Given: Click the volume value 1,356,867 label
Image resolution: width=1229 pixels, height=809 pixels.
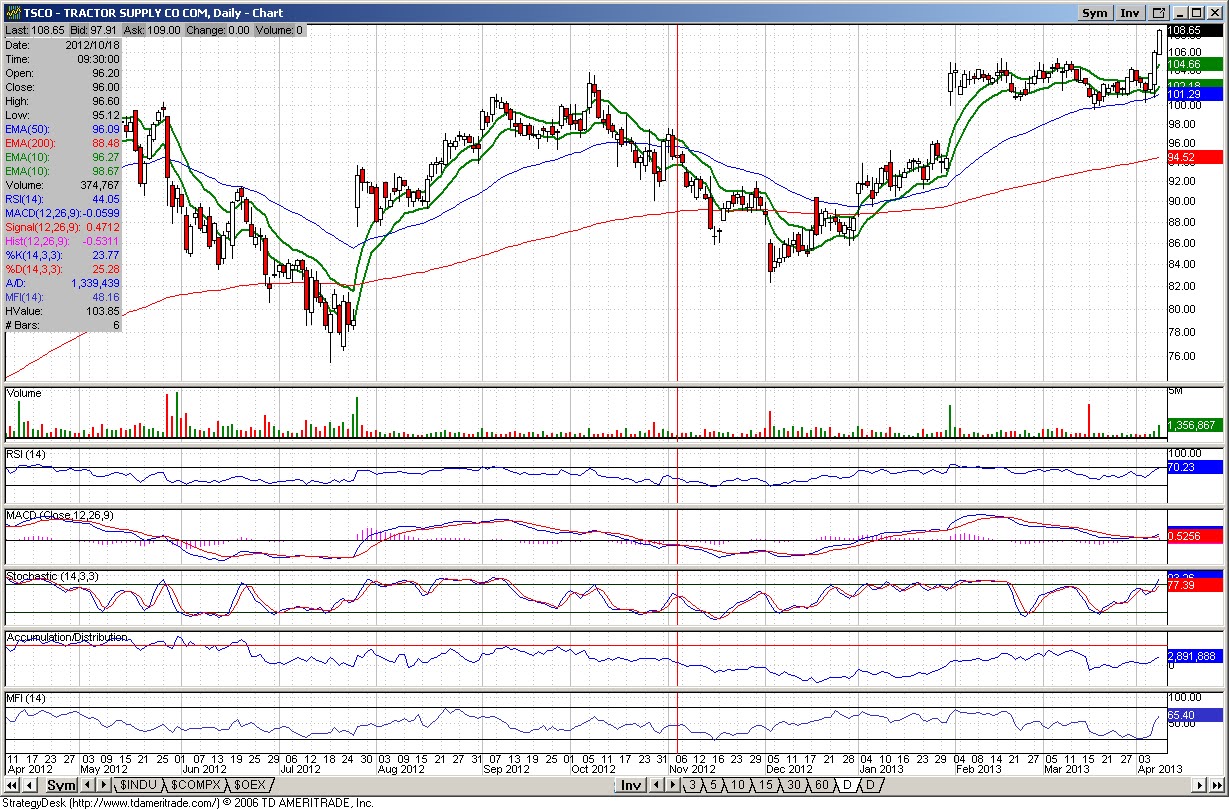Looking at the screenshot, I should (x=1195, y=425).
